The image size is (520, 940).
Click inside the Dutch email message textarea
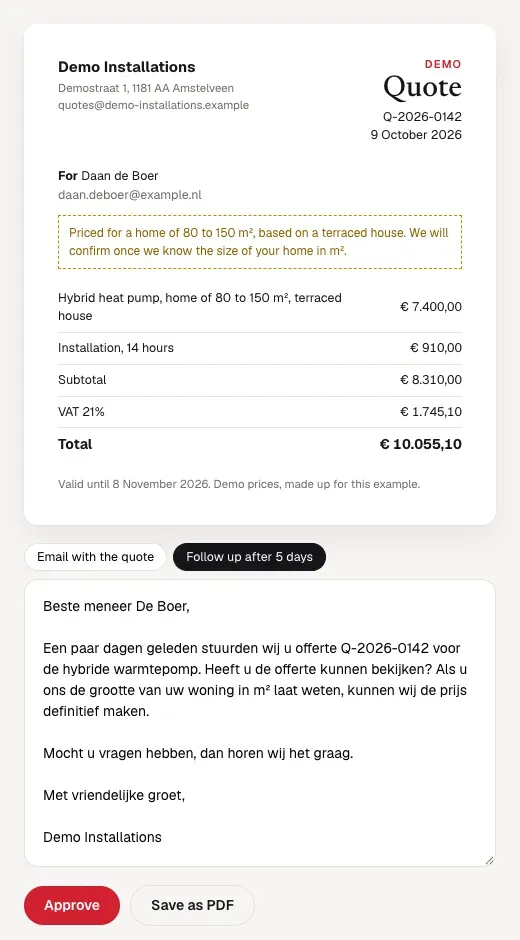click(x=260, y=722)
